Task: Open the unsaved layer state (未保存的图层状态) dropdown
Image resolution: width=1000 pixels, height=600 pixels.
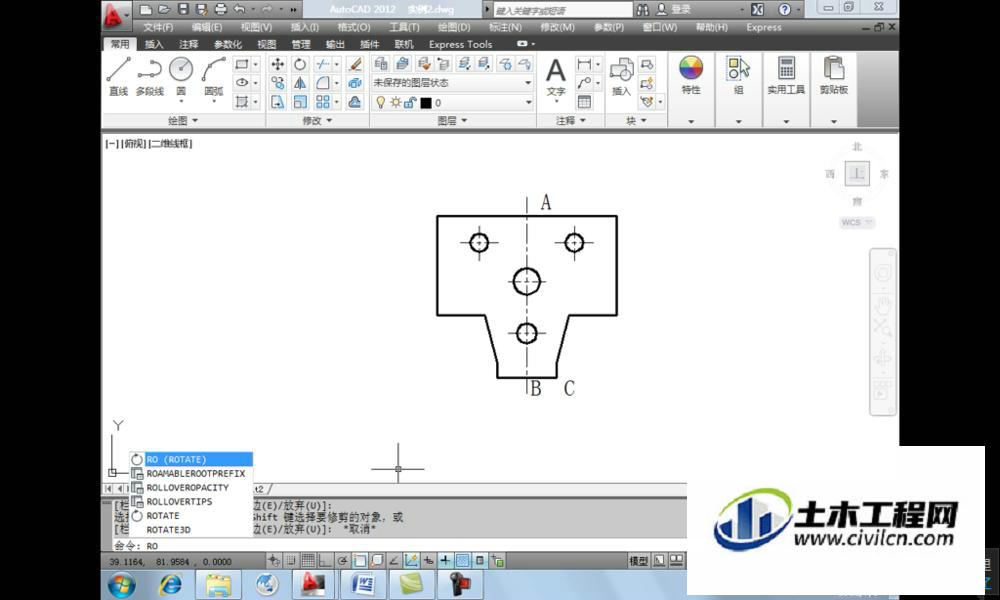Action: pyautogui.click(x=452, y=83)
